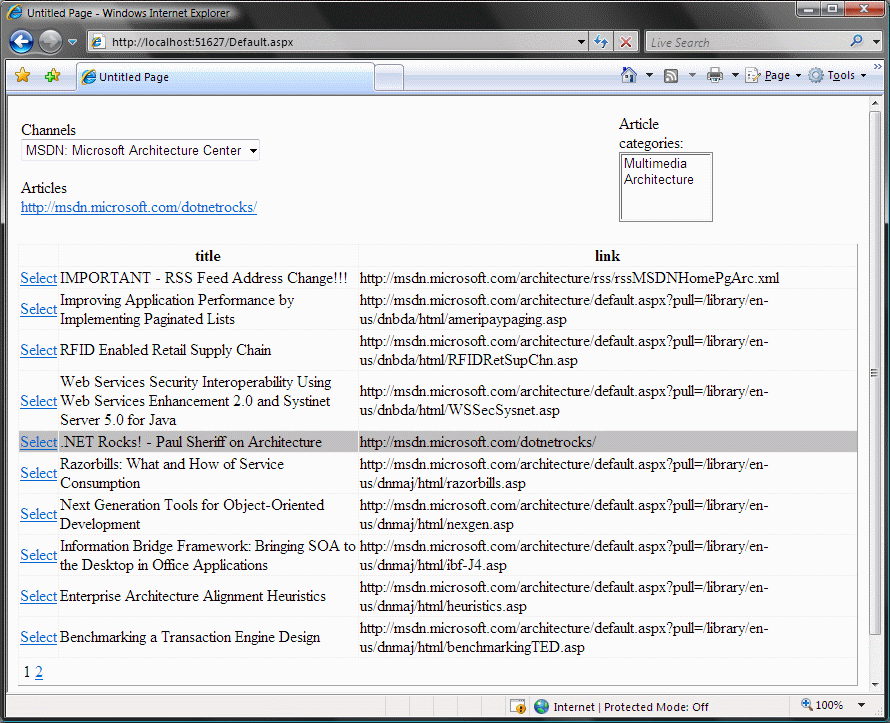This screenshot has width=890, height=723.
Task: Select the RSS Feed Address Change row
Action: point(39,278)
